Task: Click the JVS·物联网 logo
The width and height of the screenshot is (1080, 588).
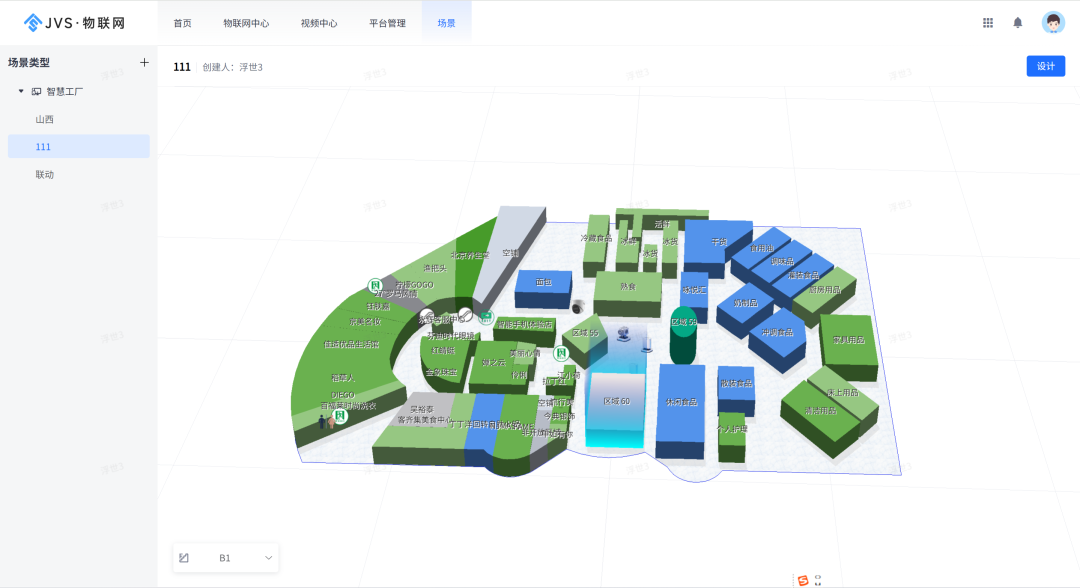Action: coord(74,23)
